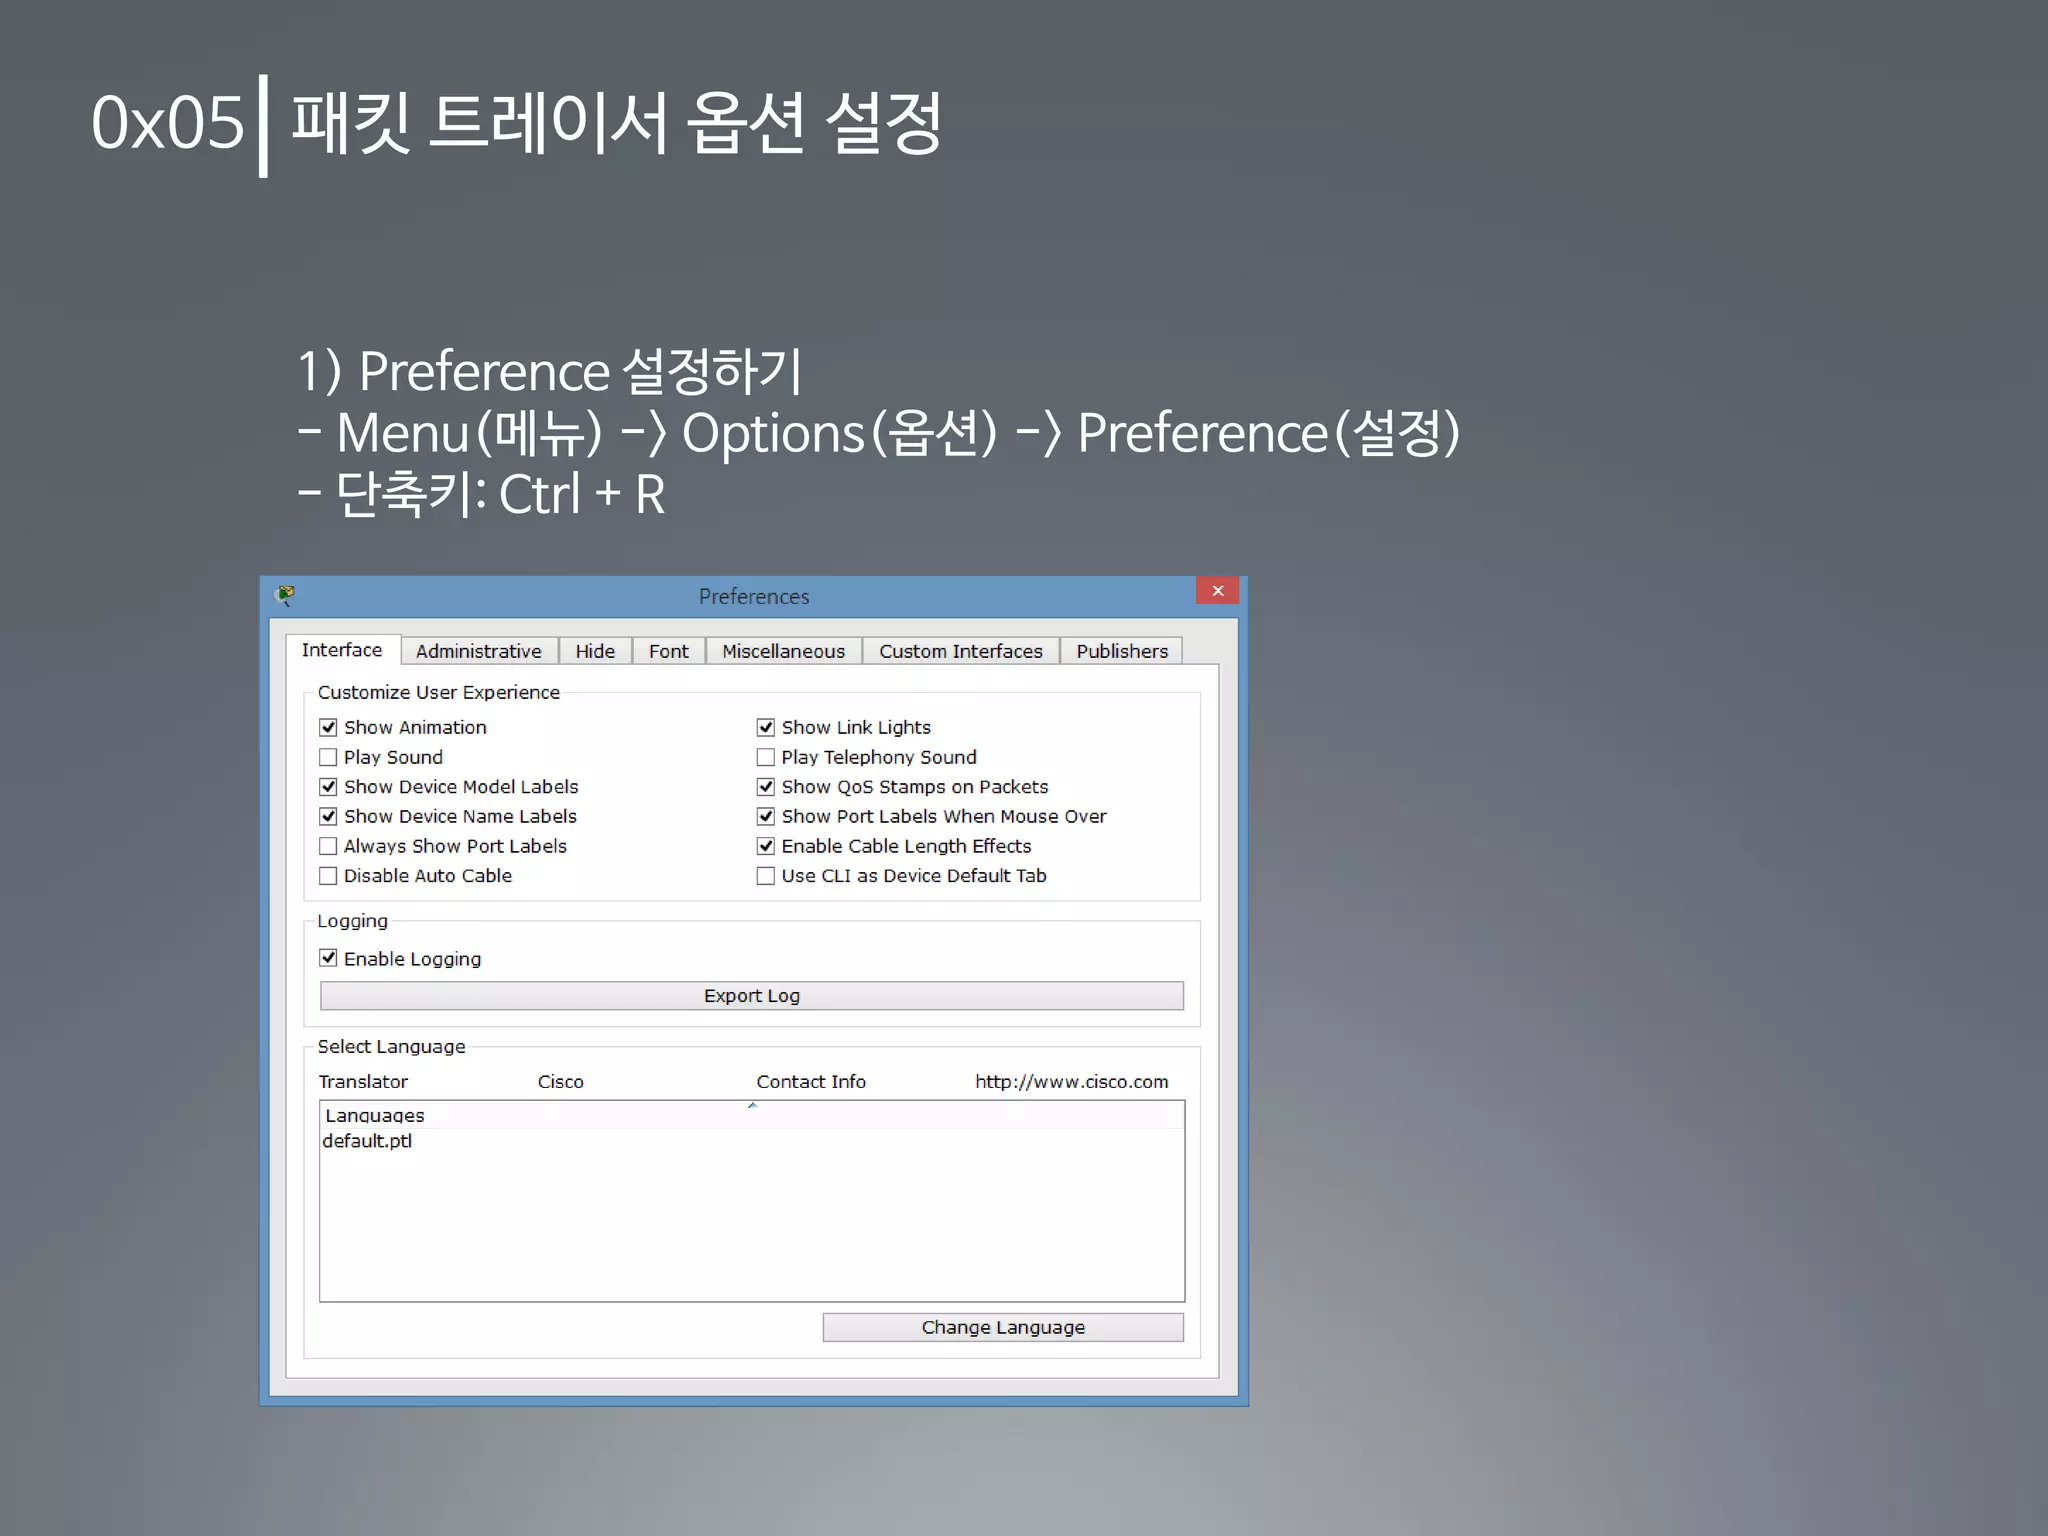2048x1536 pixels.
Task: Click the Translator label
Action: click(363, 1082)
